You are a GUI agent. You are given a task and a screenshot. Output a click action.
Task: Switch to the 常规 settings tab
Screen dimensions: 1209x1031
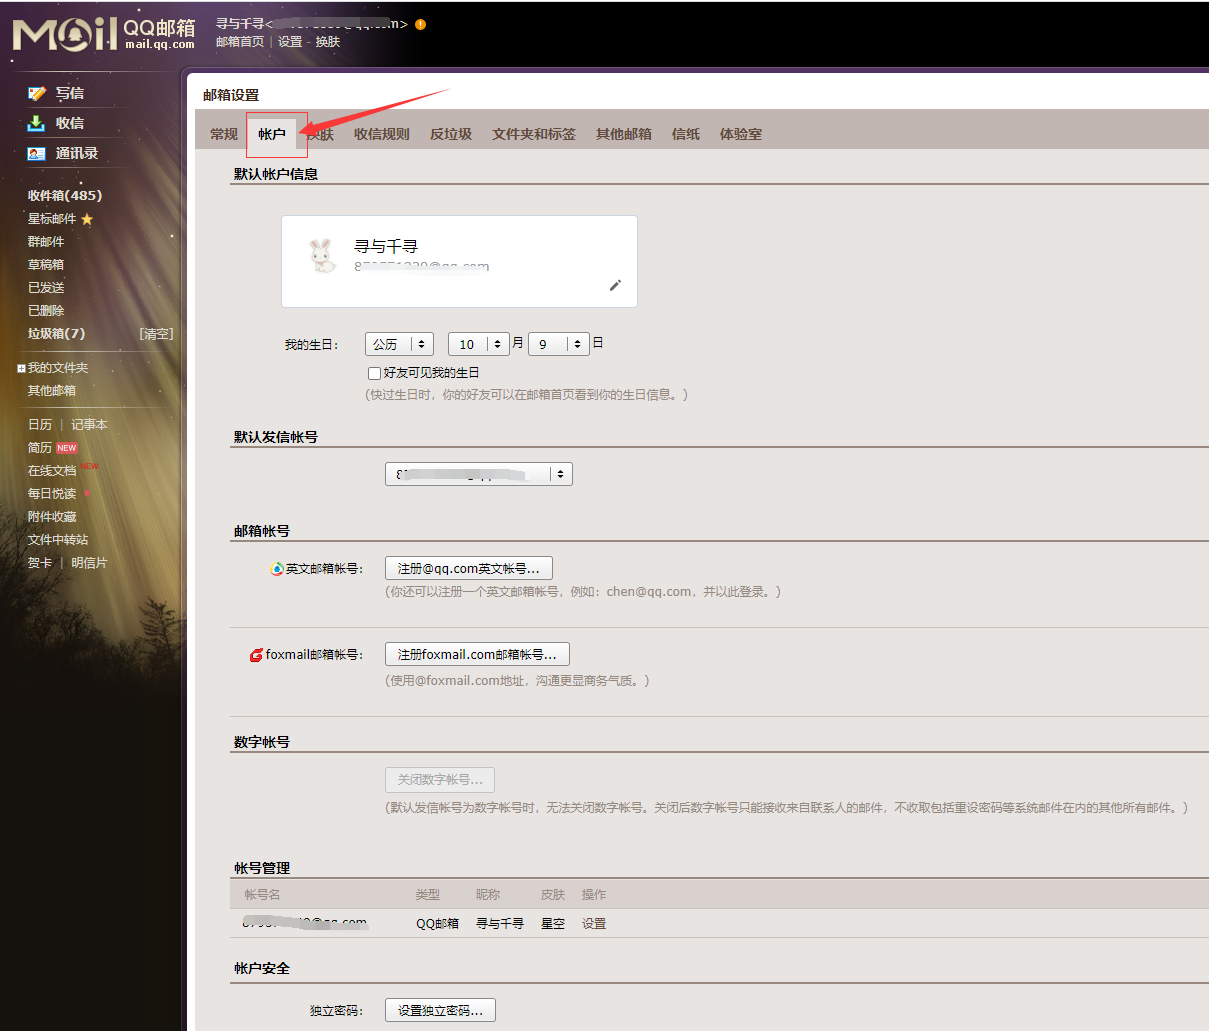point(224,134)
